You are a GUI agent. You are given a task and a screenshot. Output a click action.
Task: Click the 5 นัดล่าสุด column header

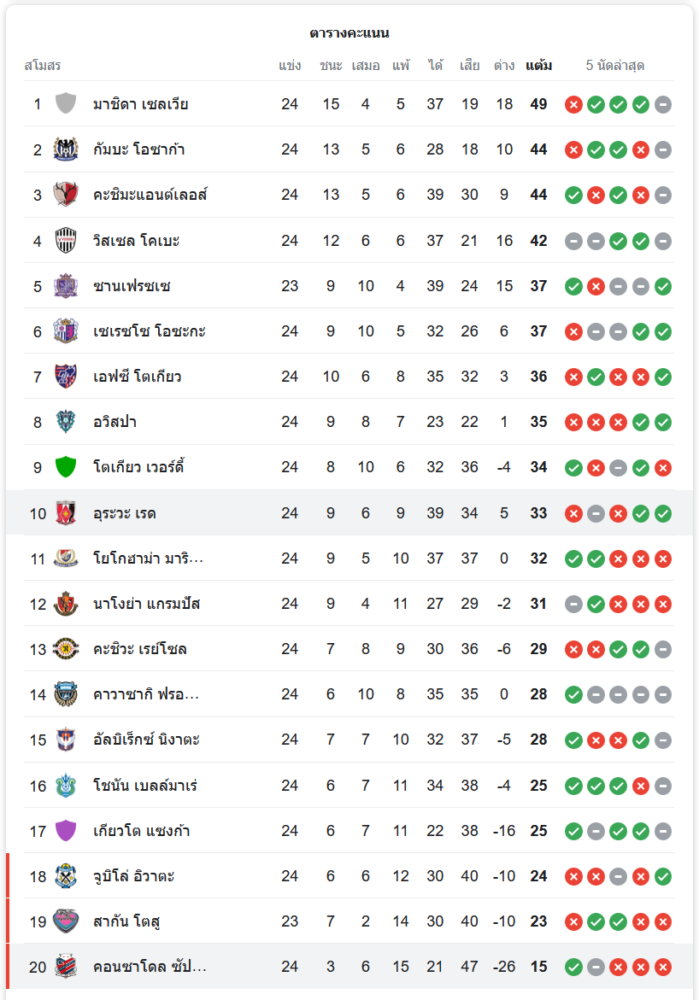pos(615,66)
